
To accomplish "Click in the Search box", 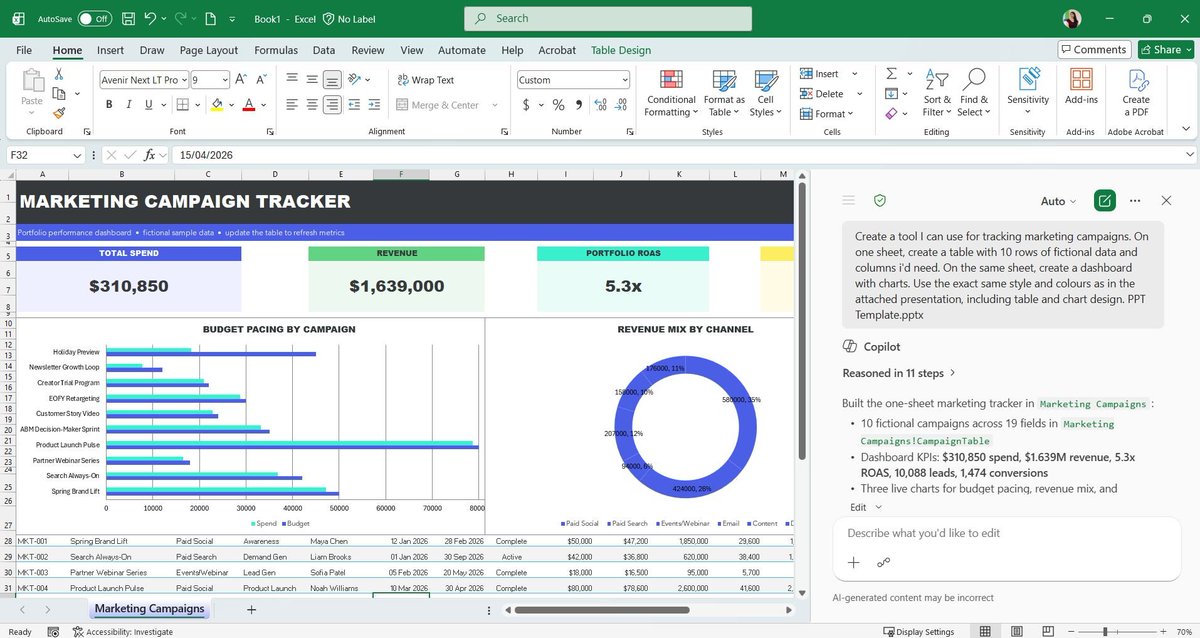I will [608, 18].
